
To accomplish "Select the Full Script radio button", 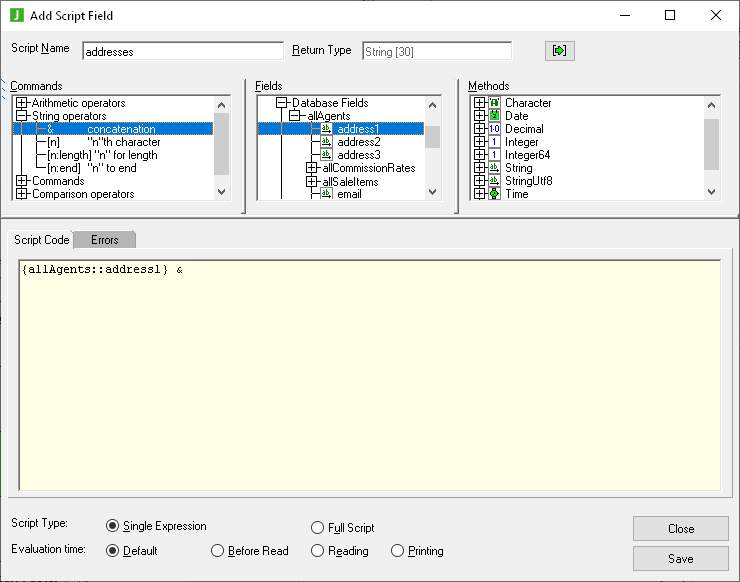I will point(318,527).
